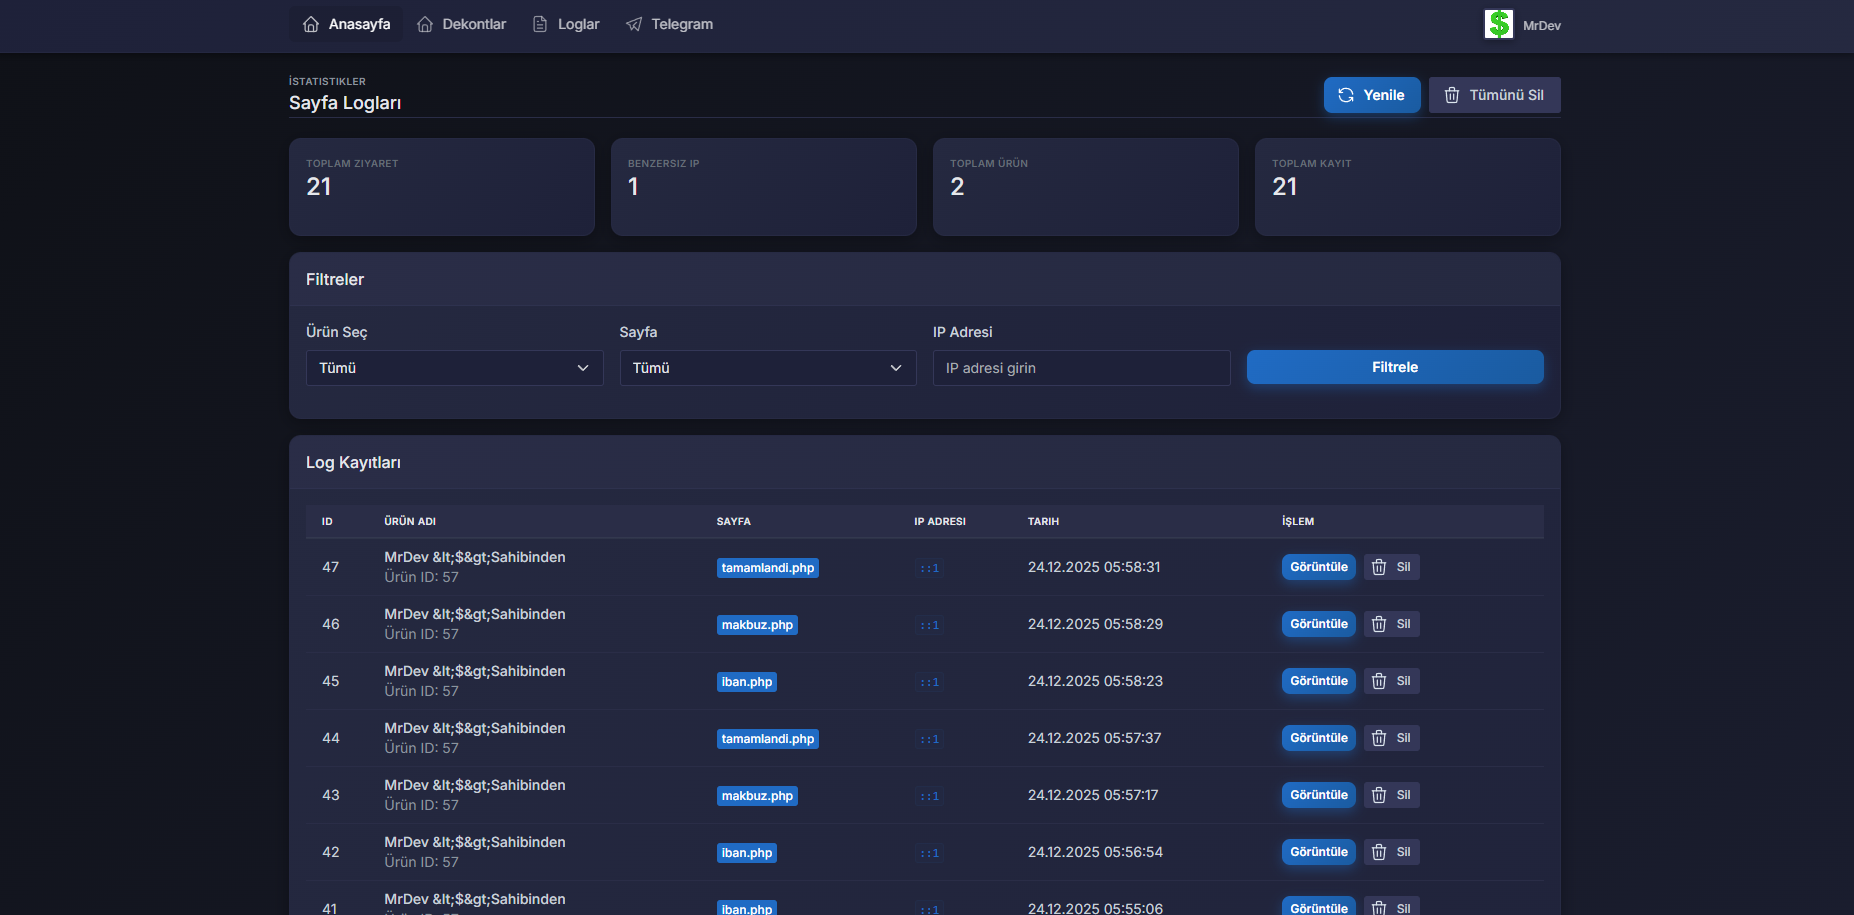
Task: Delete log entry 43 via trash icon
Action: pos(1392,795)
